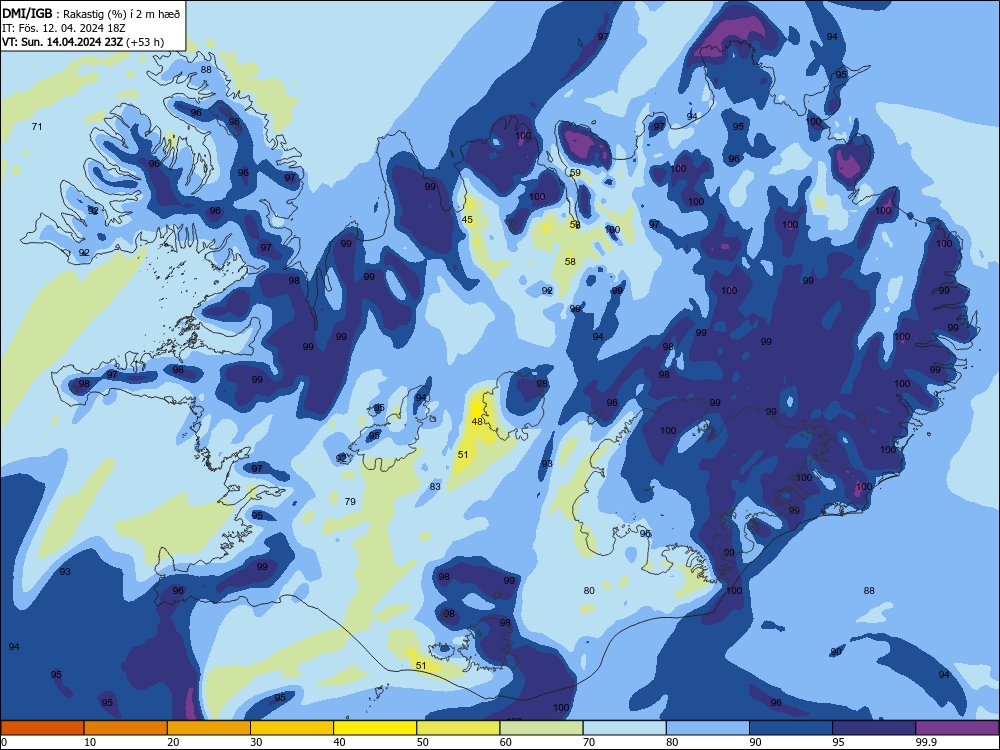Click the map humidity value '48'

[477, 422]
